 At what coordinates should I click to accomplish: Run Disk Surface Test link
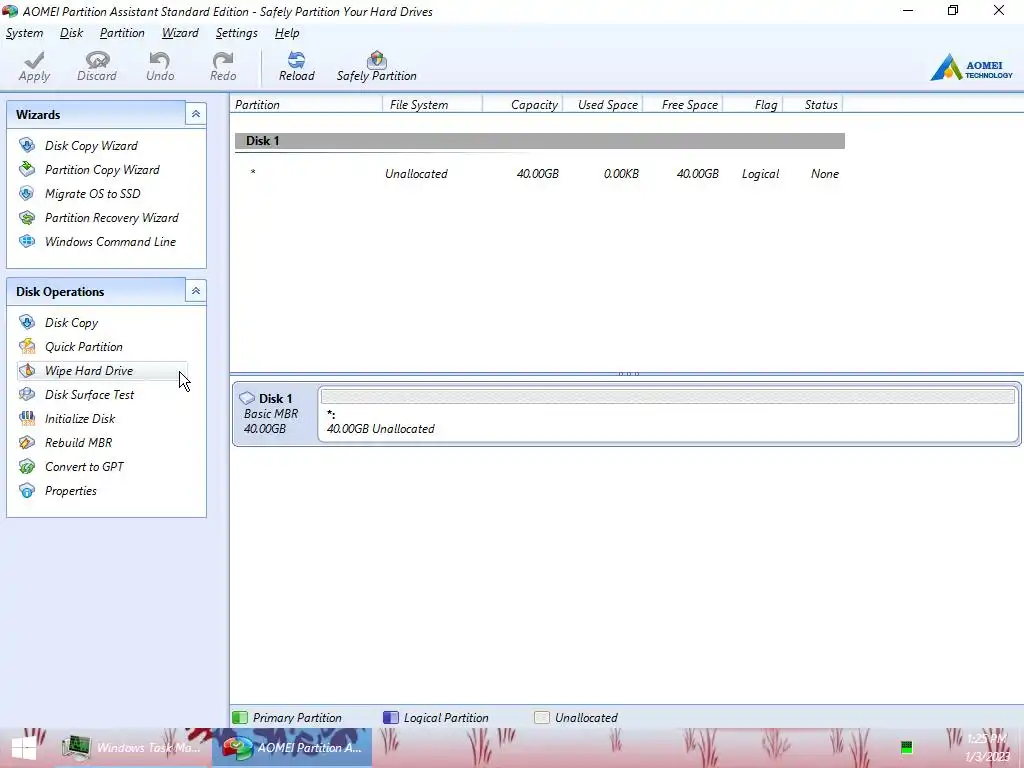89,395
